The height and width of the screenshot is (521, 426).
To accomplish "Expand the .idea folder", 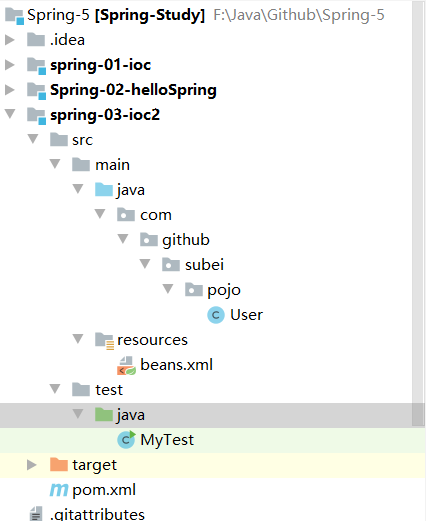I will pyautogui.click(x=10, y=40).
